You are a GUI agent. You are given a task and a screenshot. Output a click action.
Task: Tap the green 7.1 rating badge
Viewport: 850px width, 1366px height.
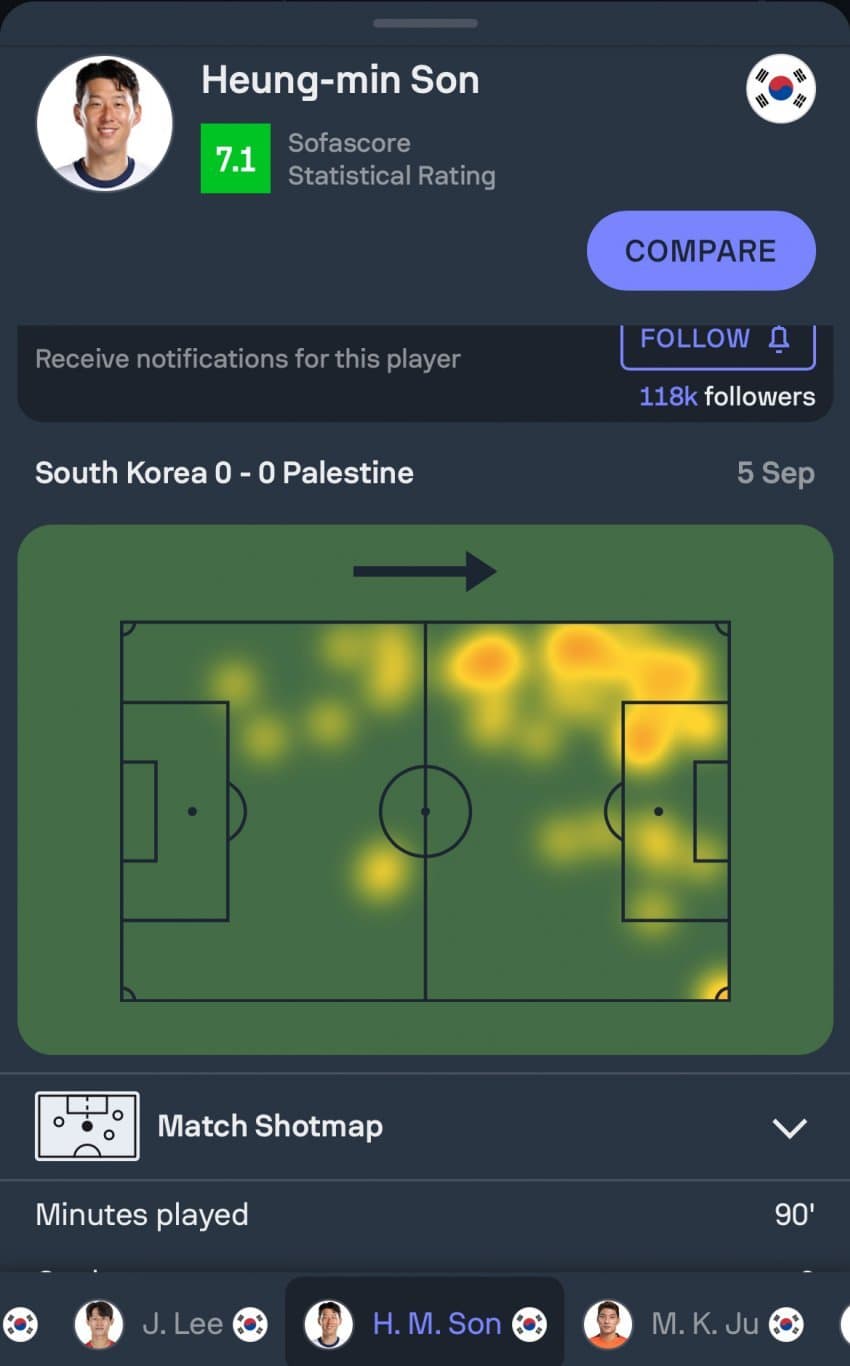pyautogui.click(x=235, y=158)
